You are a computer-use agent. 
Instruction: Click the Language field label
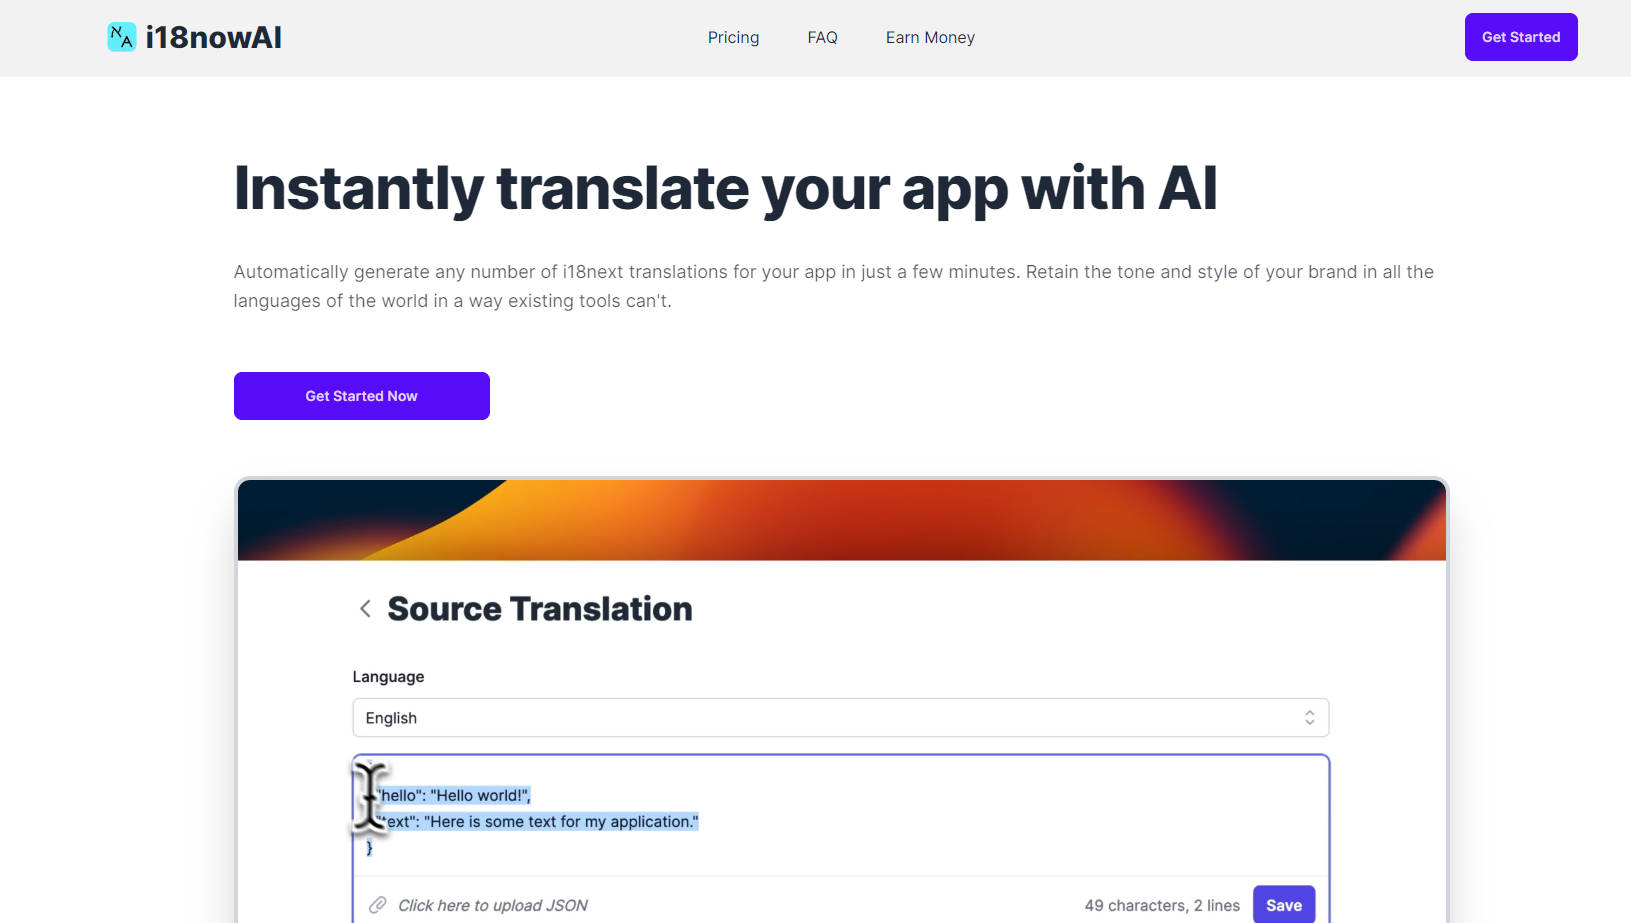388,677
